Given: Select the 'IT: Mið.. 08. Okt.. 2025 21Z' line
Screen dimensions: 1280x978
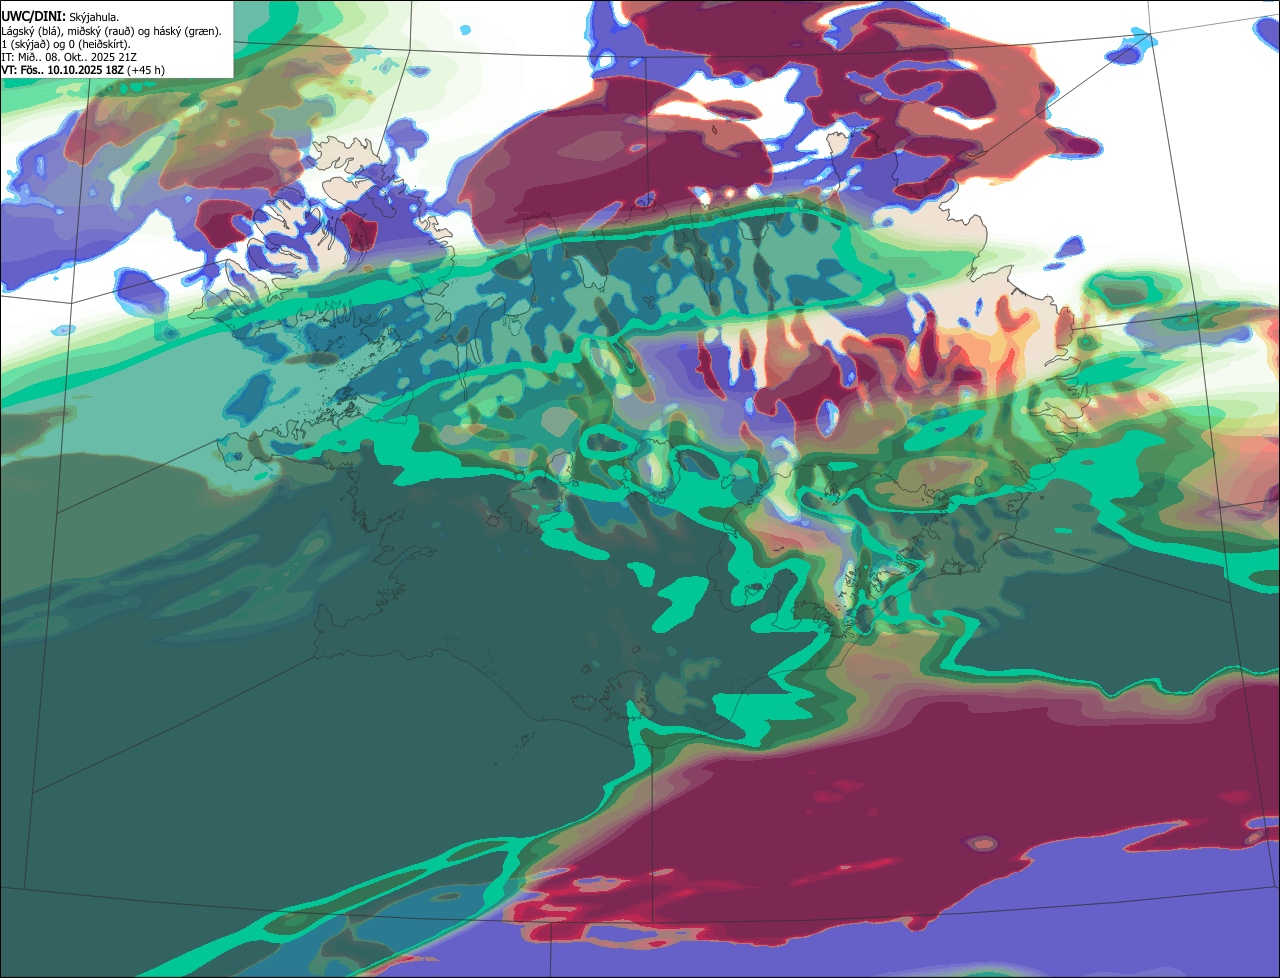Looking at the screenshot, I should click(69, 57).
